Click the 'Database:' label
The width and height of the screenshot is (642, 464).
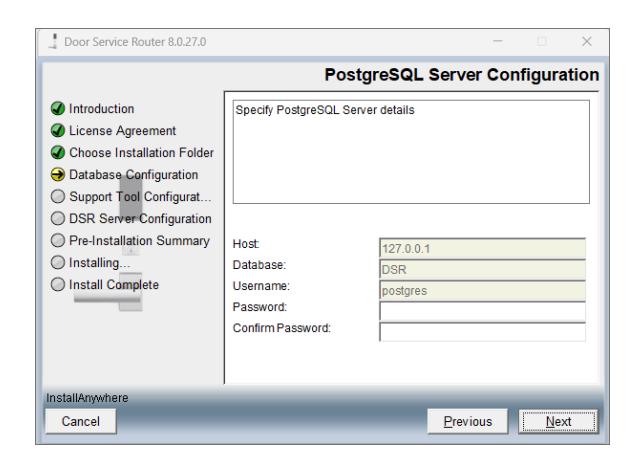tap(259, 265)
